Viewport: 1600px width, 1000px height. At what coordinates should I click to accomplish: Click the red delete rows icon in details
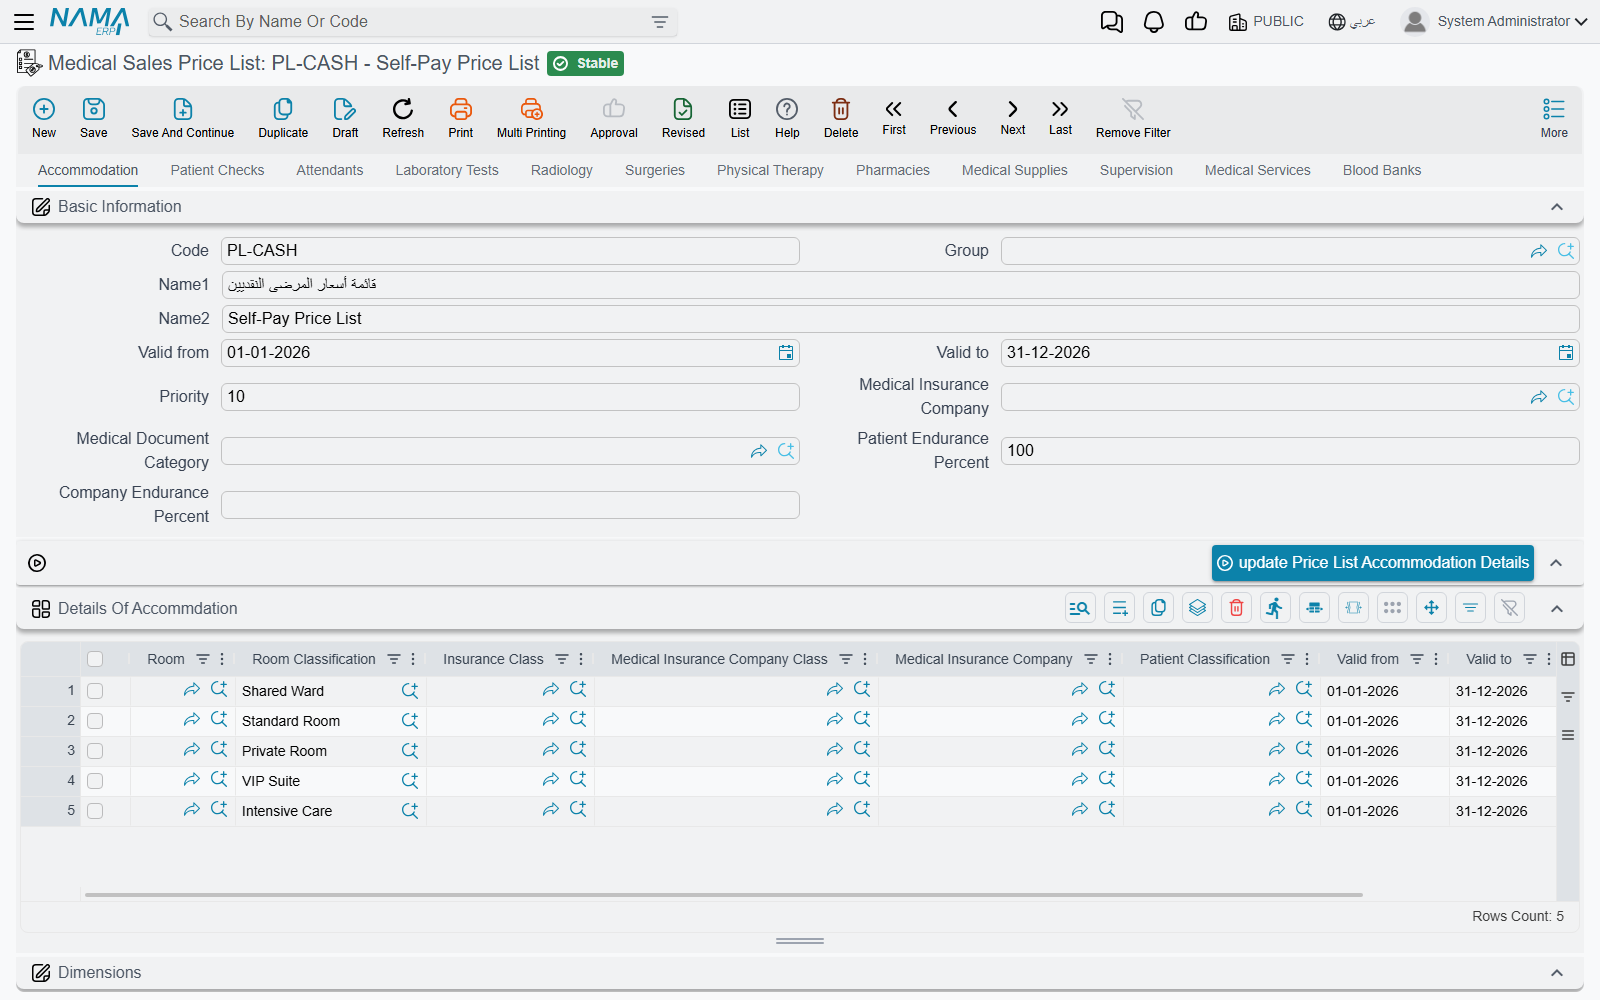tap(1237, 608)
